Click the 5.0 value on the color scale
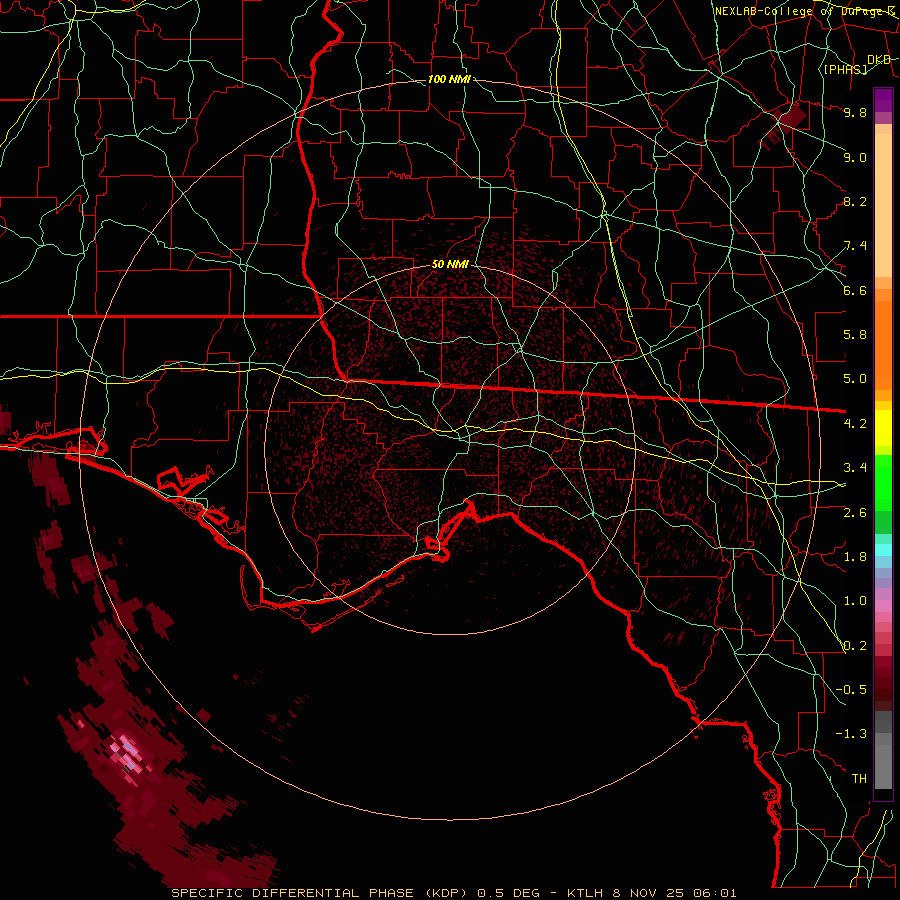900x900 pixels. click(x=855, y=379)
